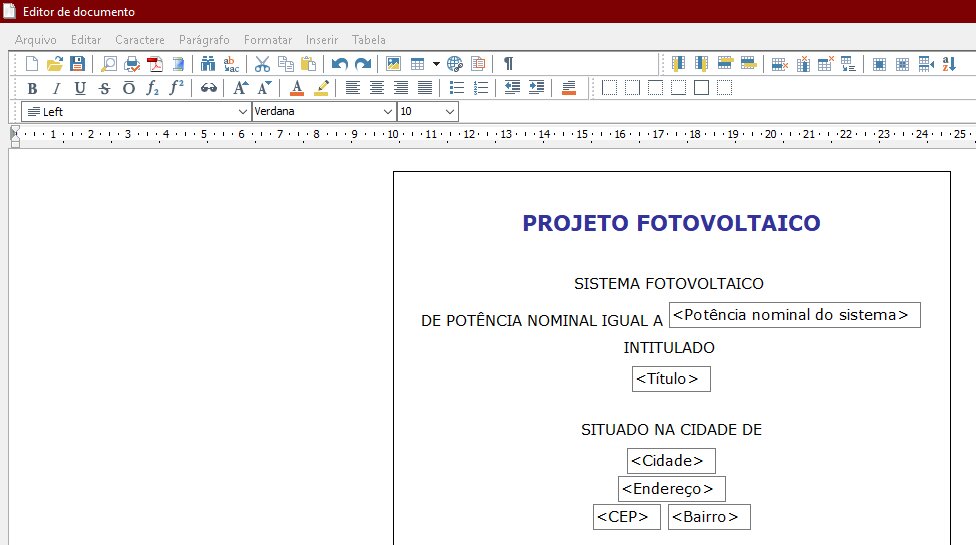Image resolution: width=976 pixels, height=545 pixels.
Task: Toggle underline formatting
Action: [80, 88]
